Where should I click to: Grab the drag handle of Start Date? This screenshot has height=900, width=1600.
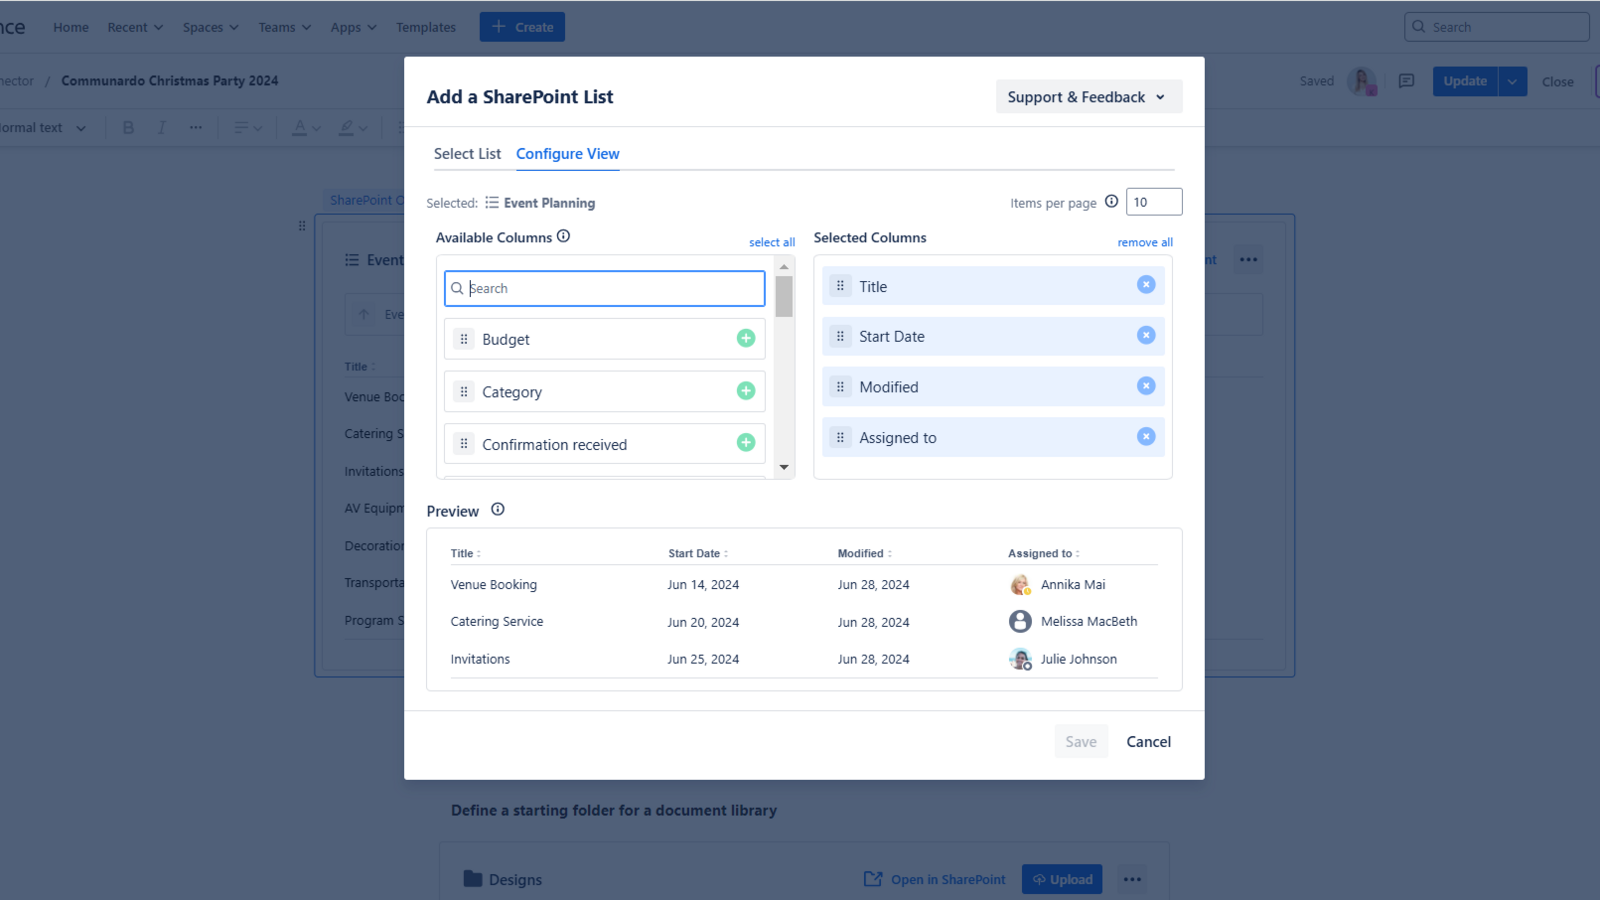tap(840, 336)
